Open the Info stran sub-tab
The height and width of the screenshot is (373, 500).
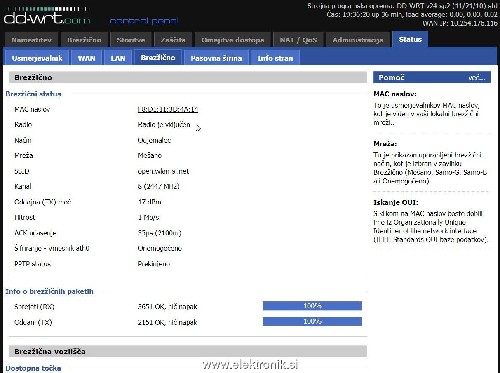click(275, 58)
